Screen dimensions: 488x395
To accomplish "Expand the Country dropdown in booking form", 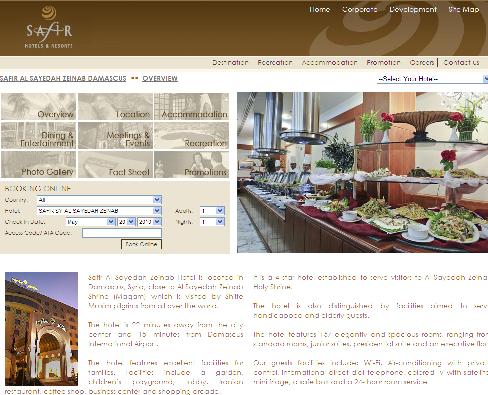I will 99,200.
